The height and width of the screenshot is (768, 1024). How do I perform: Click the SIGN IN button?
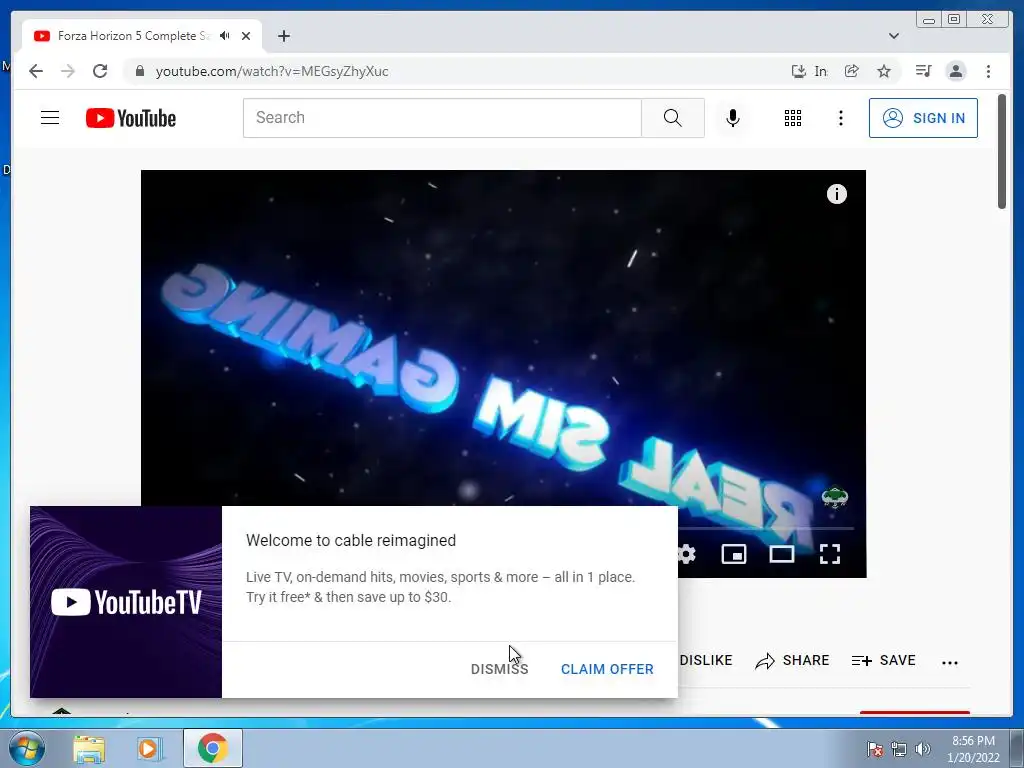click(923, 118)
